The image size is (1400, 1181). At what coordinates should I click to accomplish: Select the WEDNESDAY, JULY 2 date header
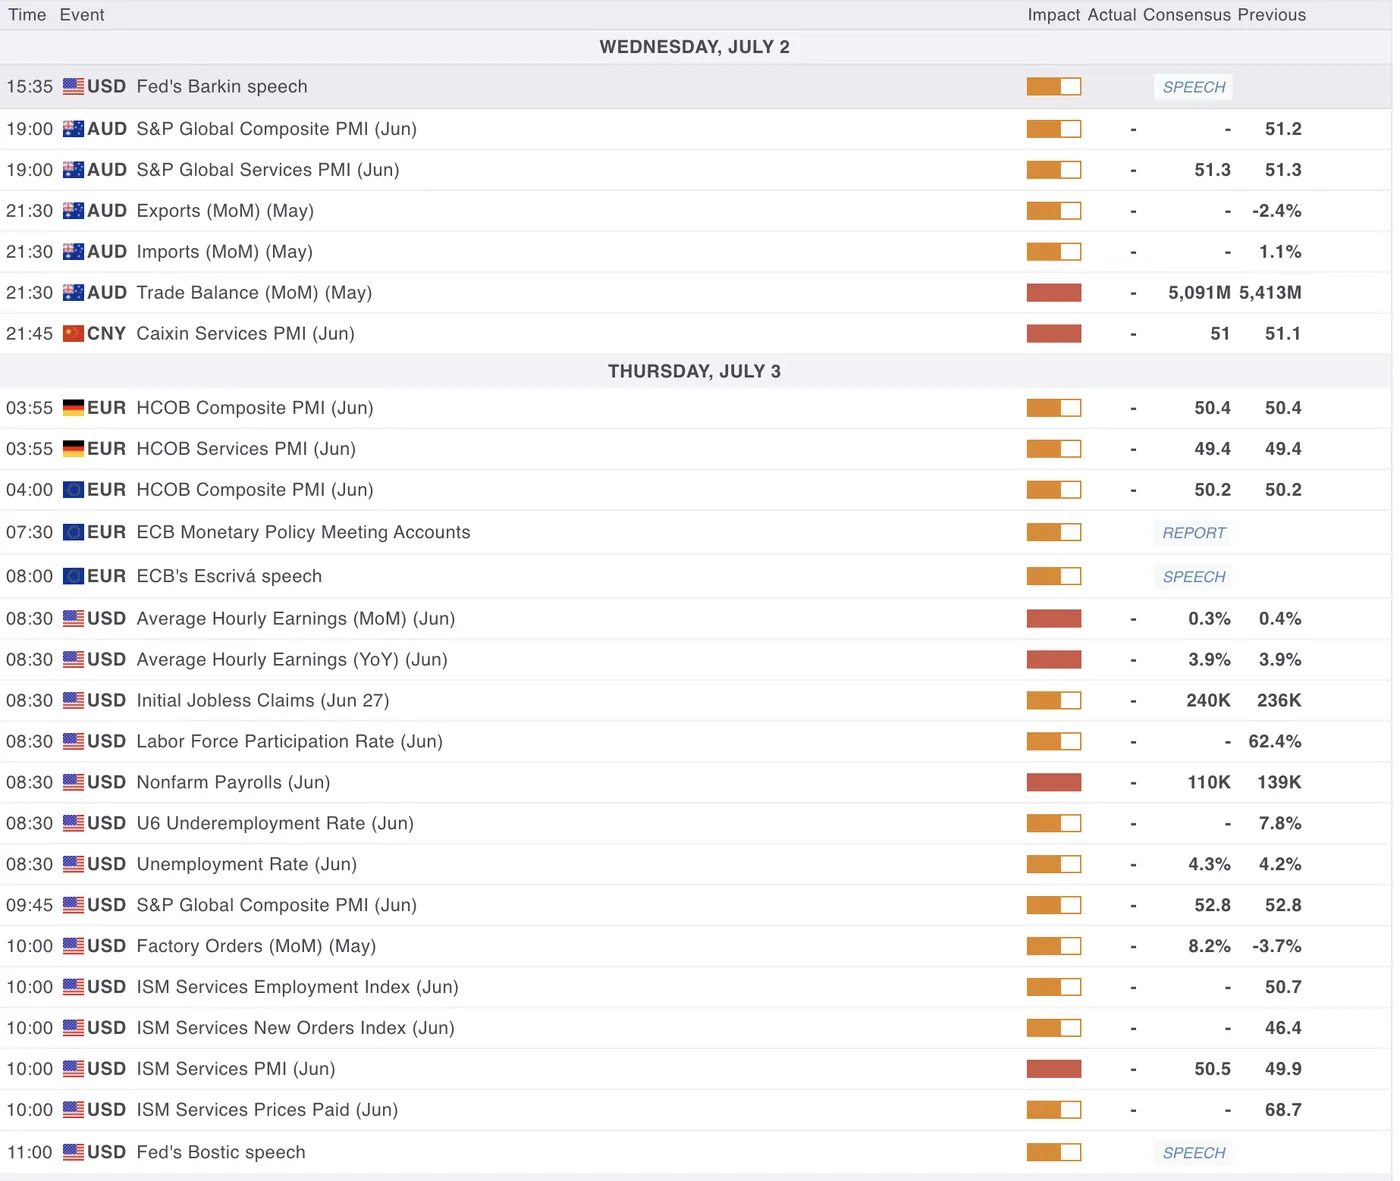coord(695,47)
